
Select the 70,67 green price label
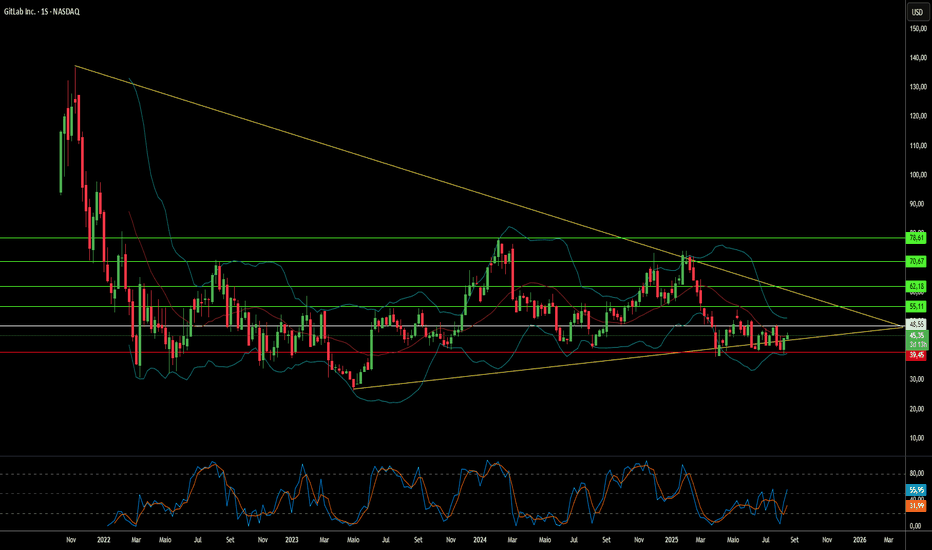(x=917, y=262)
